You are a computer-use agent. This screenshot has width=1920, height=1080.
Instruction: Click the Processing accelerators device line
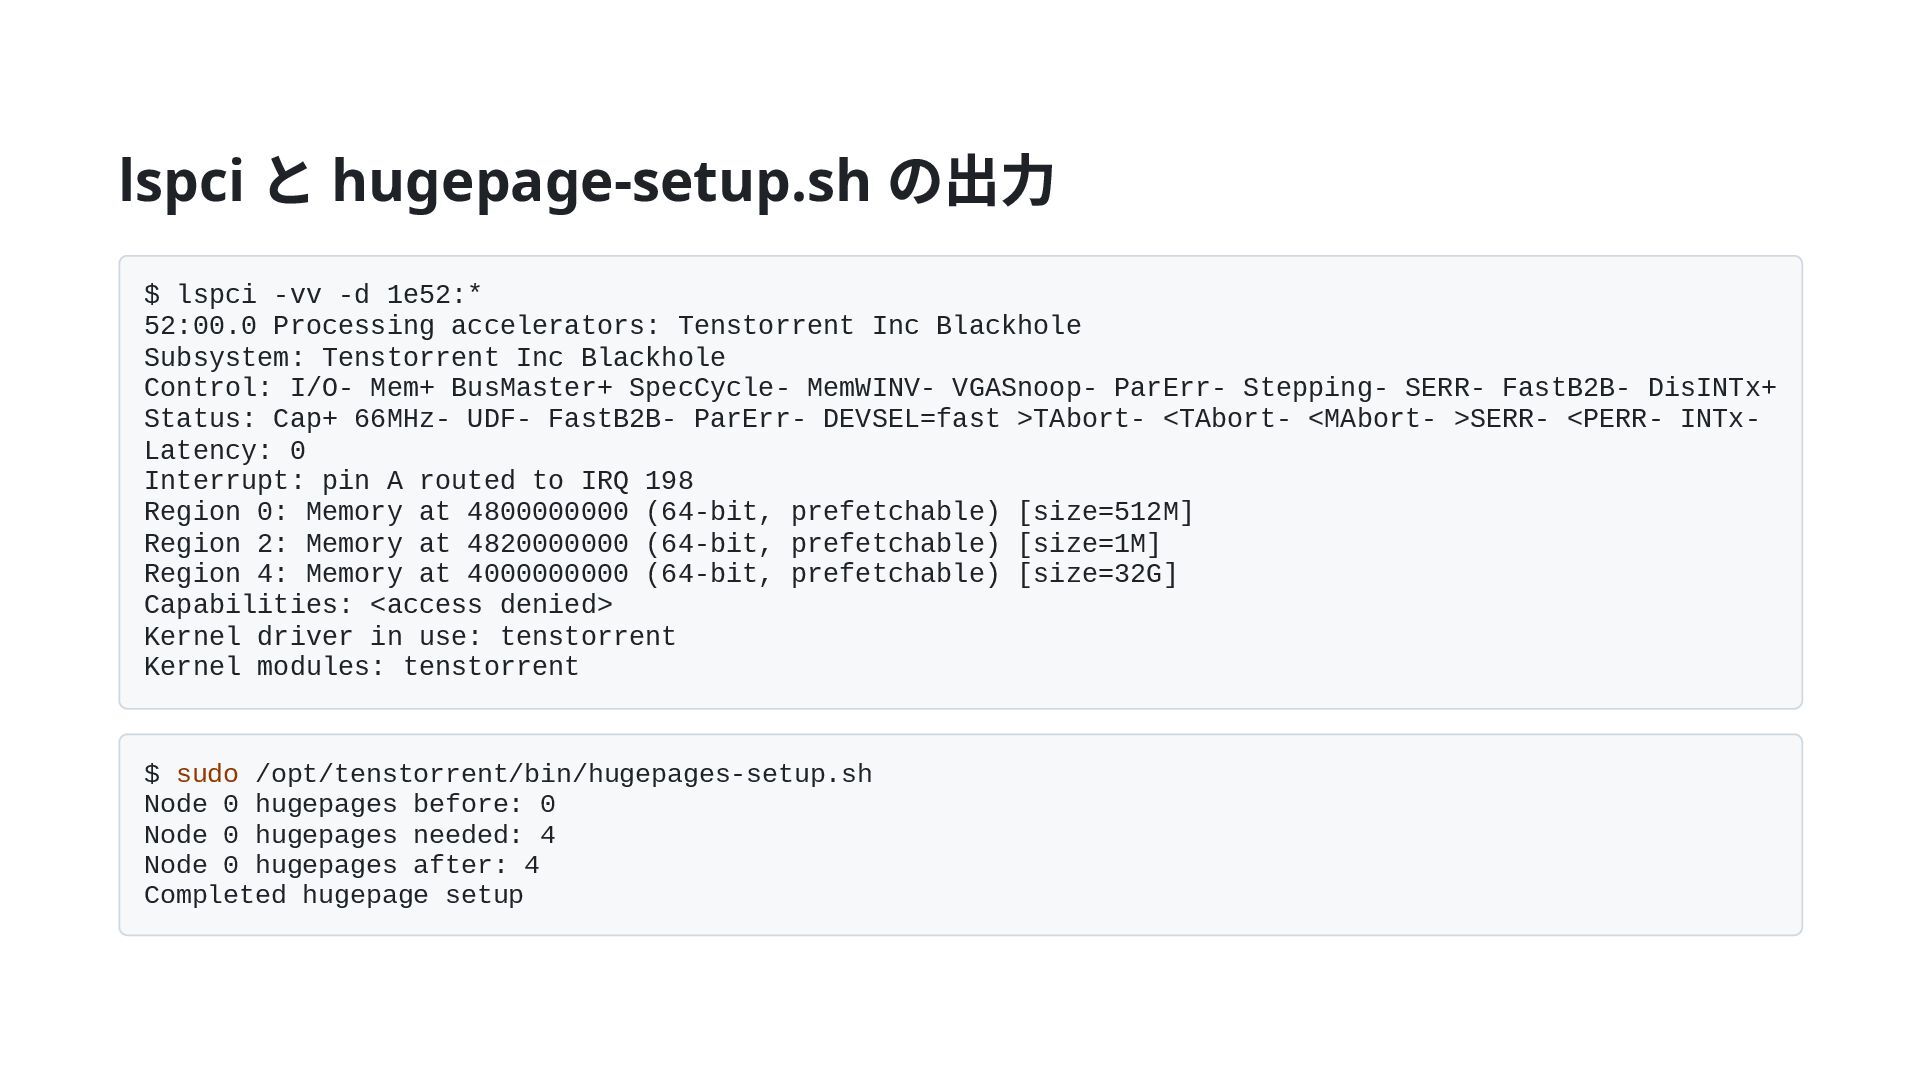pos(612,326)
